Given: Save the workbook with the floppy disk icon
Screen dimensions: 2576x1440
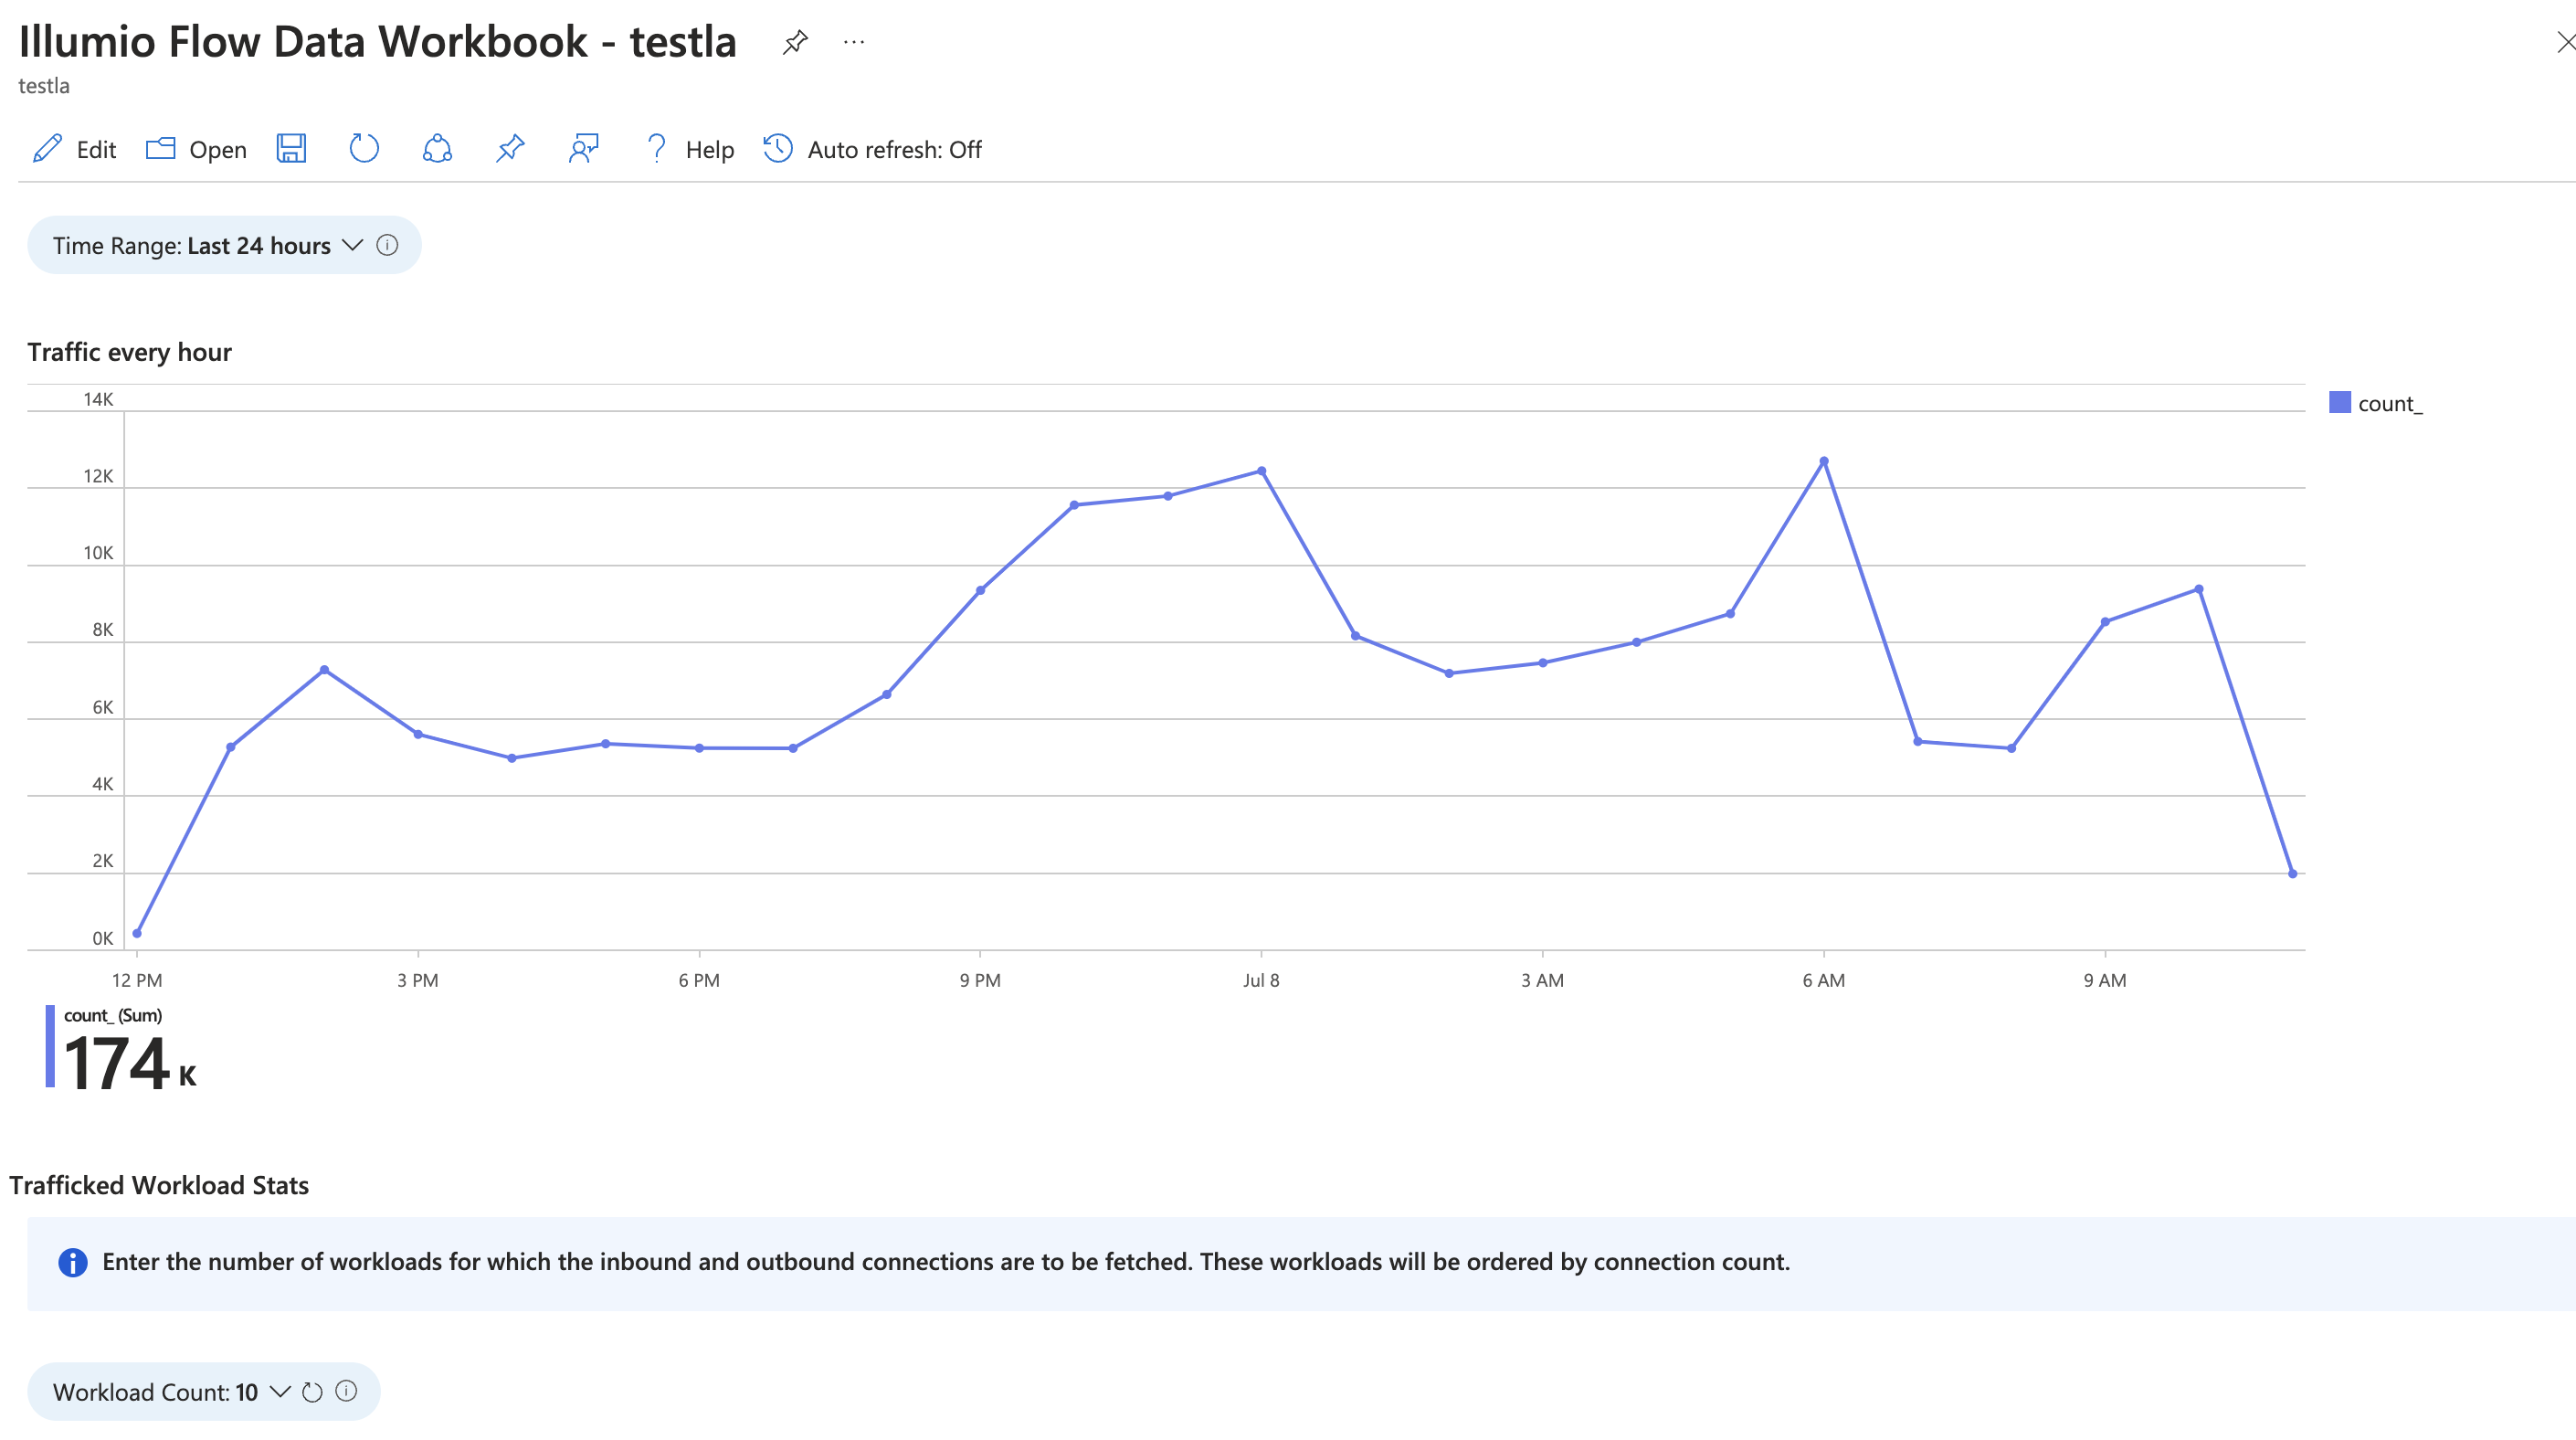Looking at the screenshot, I should tap(291, 149).
